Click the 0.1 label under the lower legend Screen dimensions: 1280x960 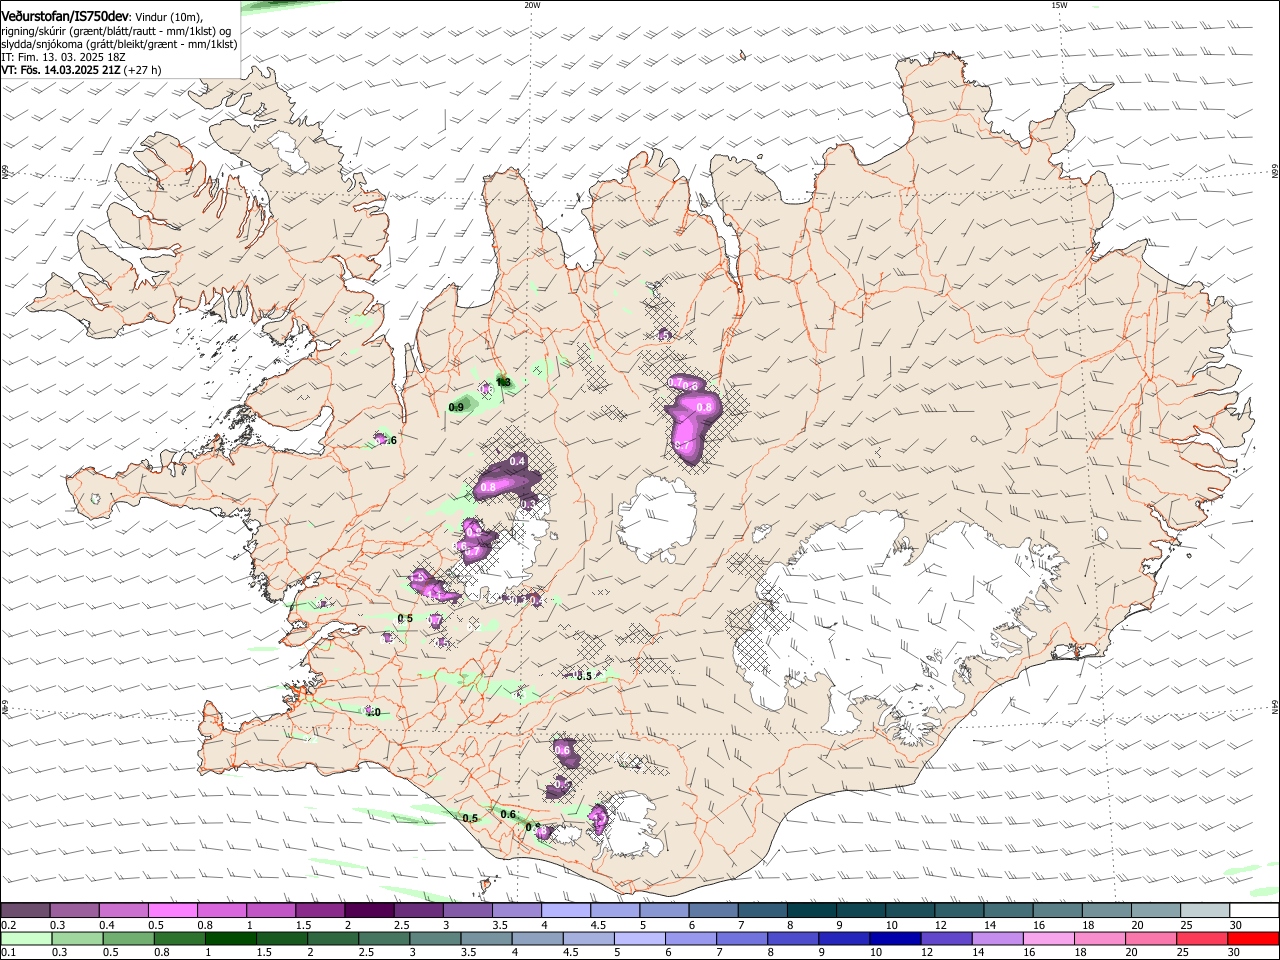coord(8,953)
